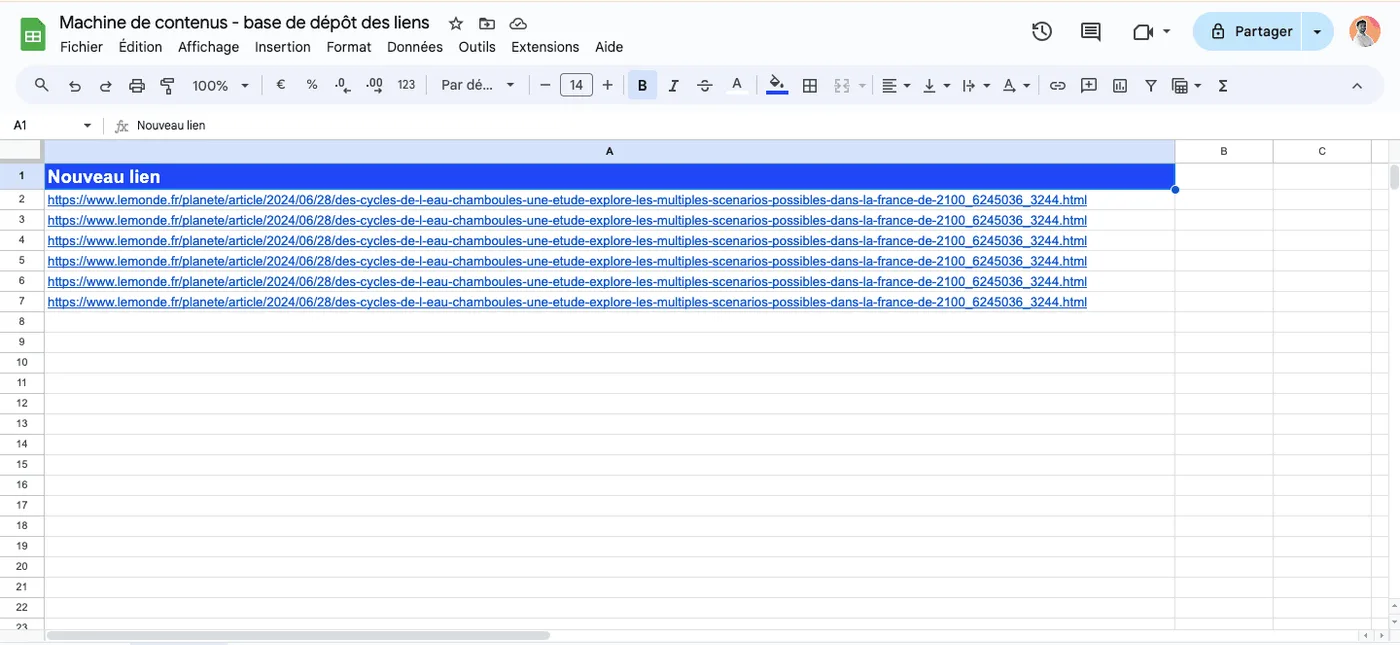Open the Extensions menu

(545, 47)
